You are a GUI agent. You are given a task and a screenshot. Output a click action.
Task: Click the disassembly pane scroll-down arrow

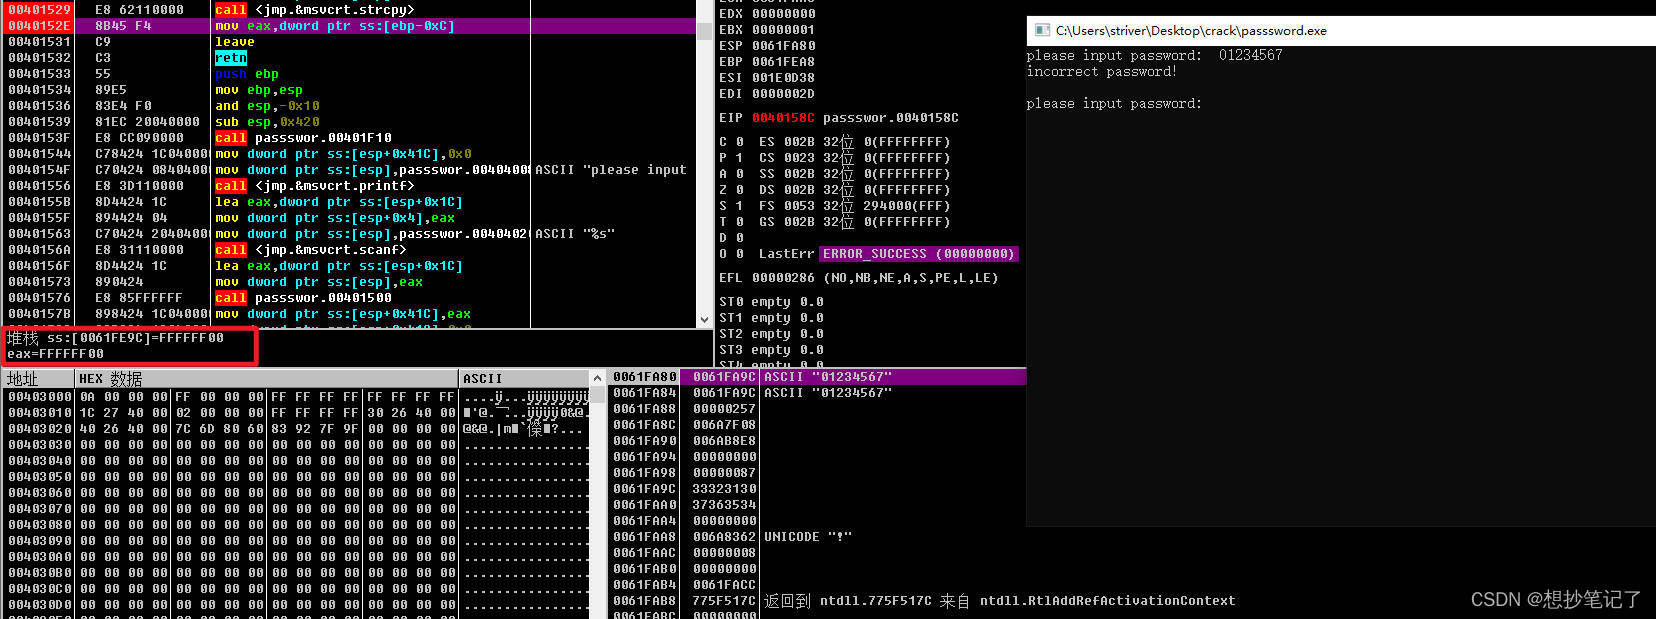705,320
